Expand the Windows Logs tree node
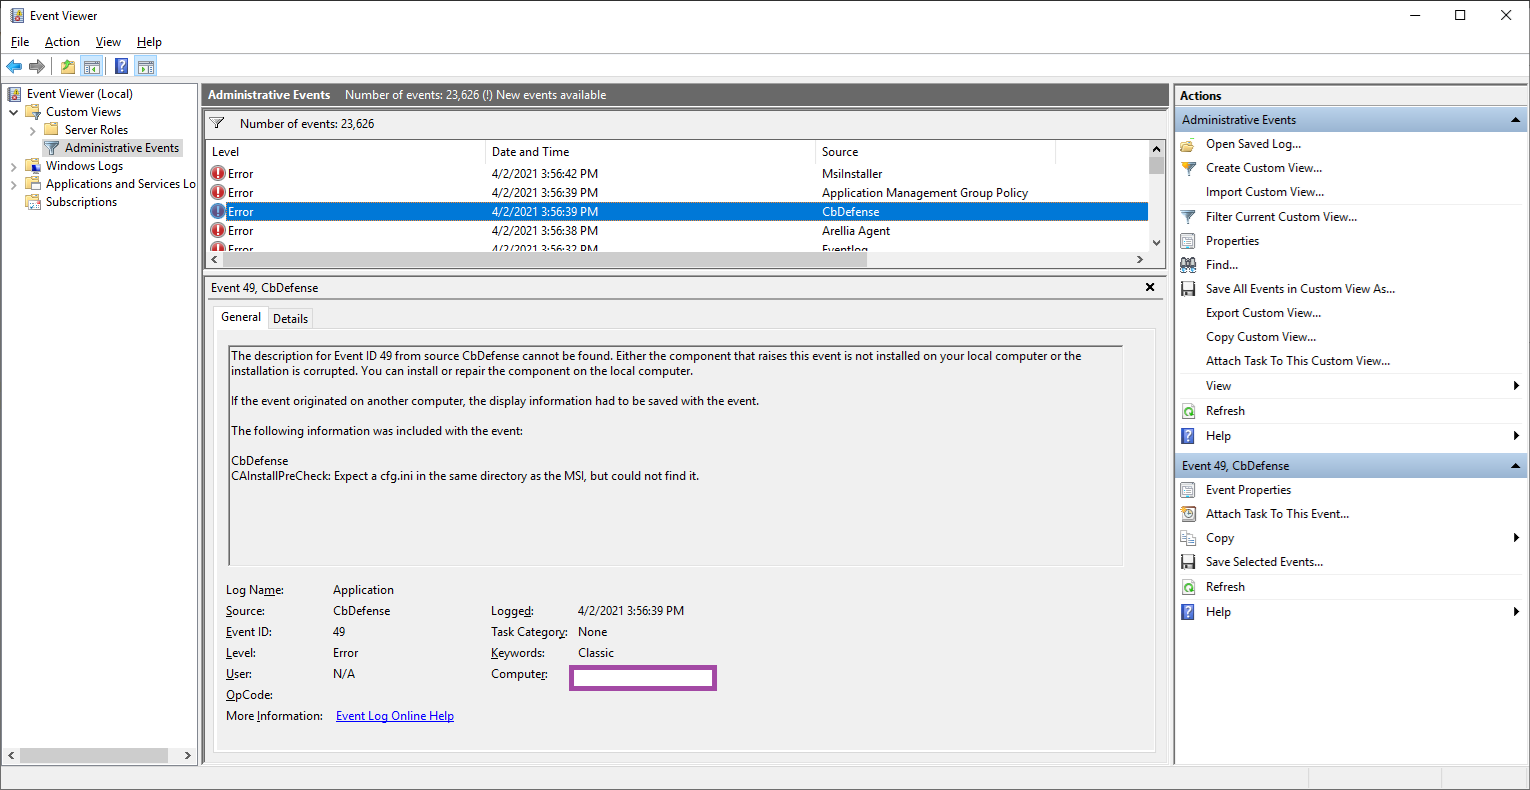The width and height of the screenshot is (1530, 790). pyautogui.click(x=14, y=166)
